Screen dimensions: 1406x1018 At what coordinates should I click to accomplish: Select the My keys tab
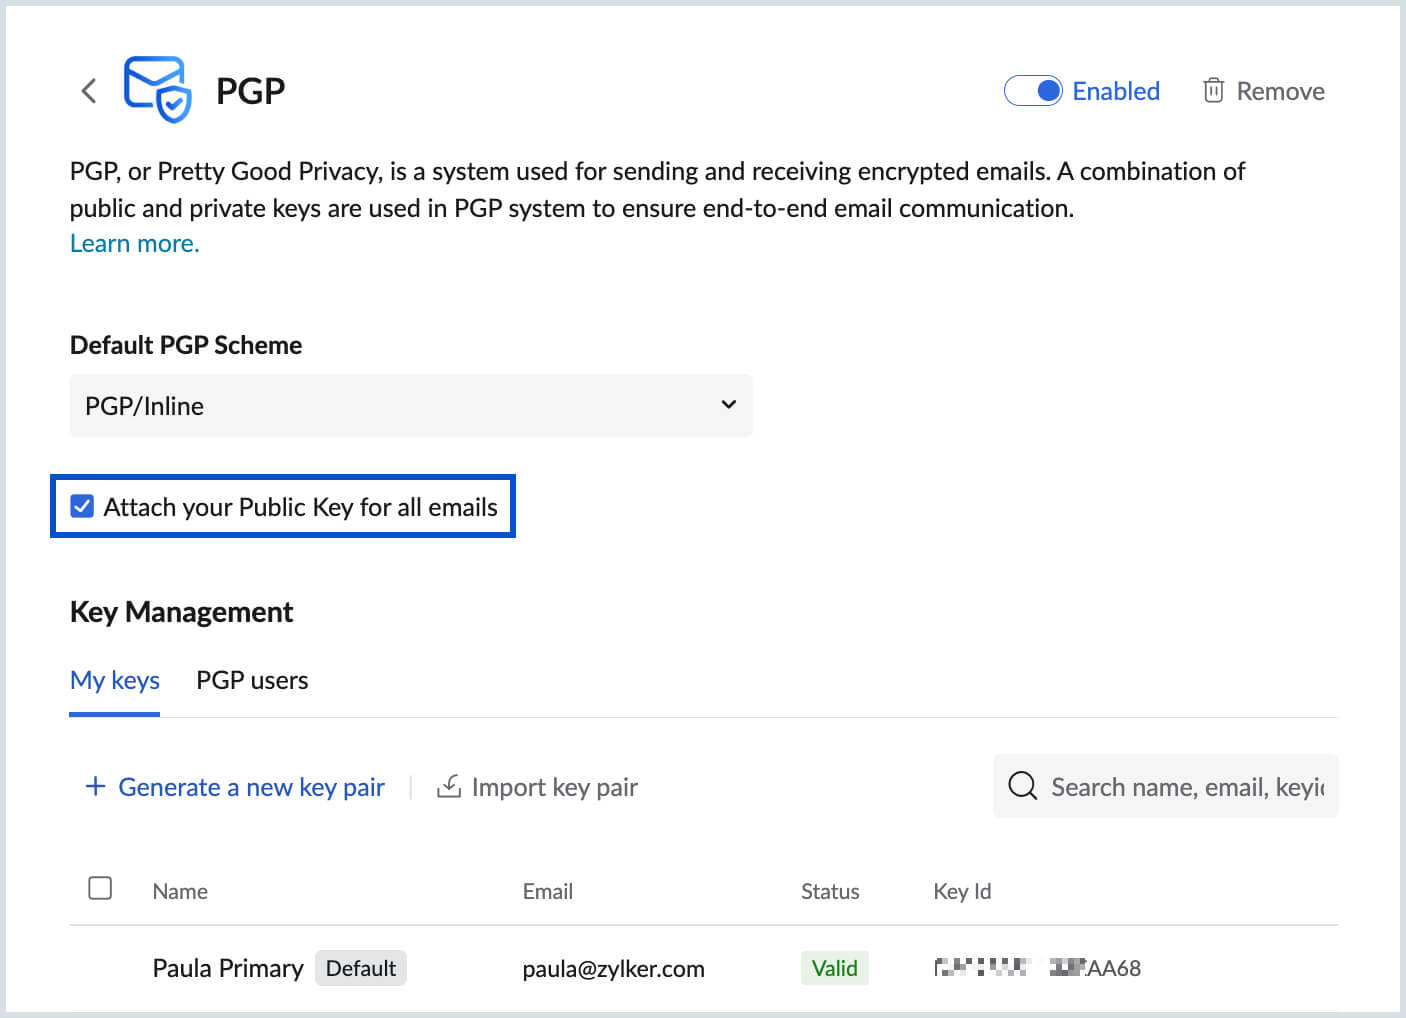coord(114,680)
